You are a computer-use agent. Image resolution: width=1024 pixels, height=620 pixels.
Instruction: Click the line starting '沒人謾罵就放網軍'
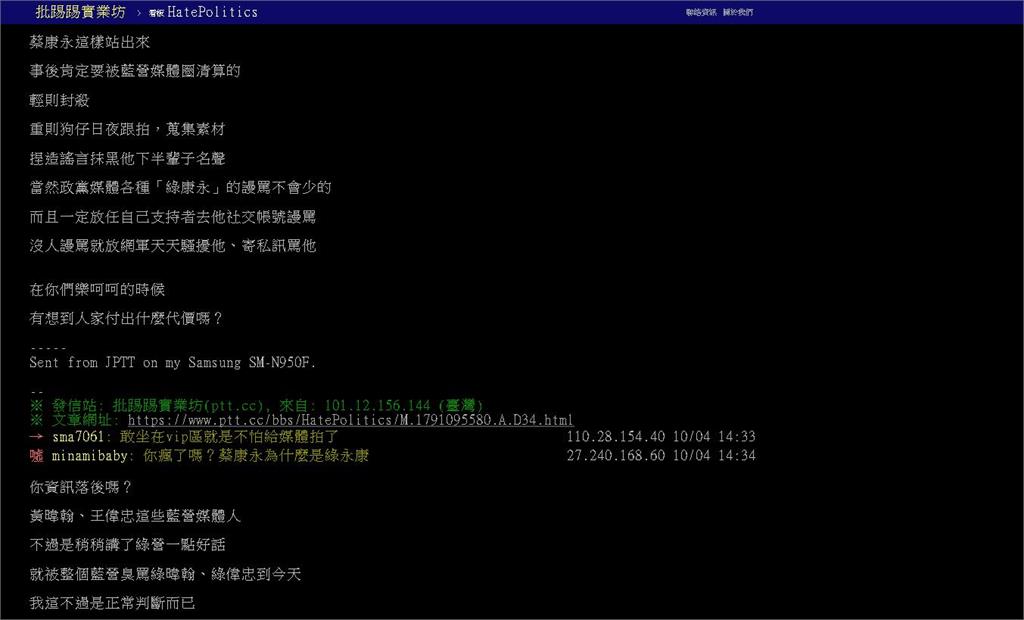click(172, 246)
